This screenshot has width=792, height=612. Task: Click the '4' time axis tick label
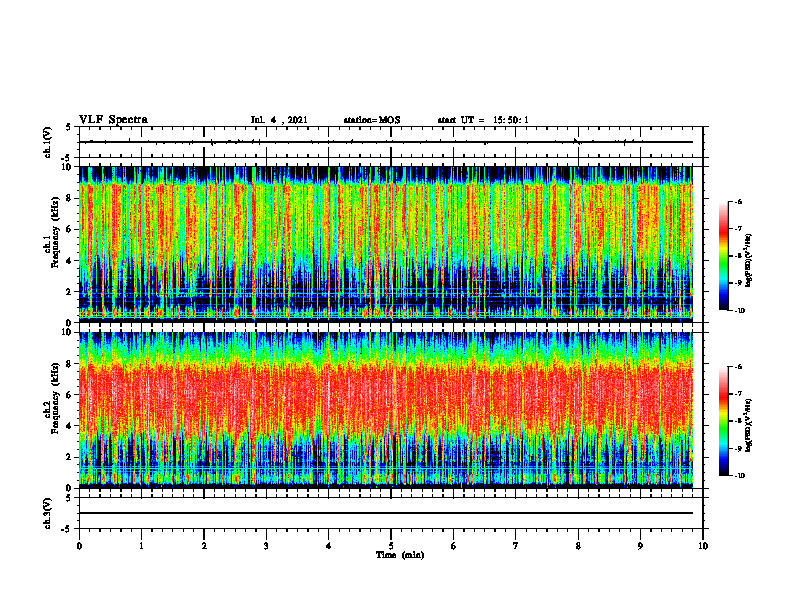click(x=329, y=546)
